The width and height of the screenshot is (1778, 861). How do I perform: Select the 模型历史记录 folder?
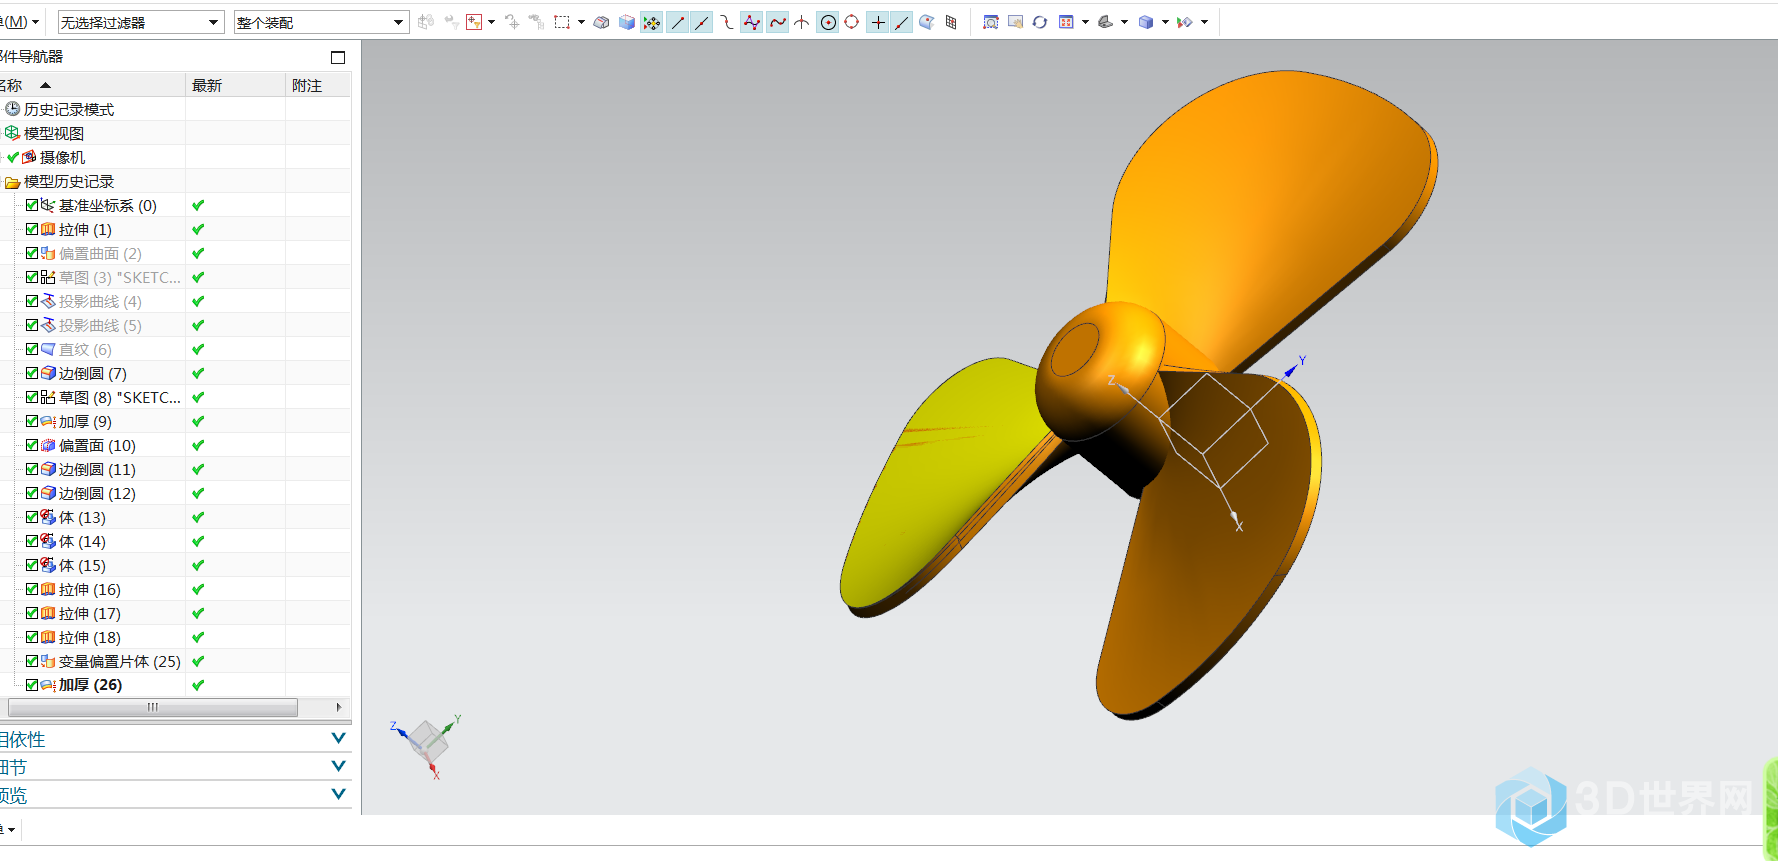(x=69, y=181)
